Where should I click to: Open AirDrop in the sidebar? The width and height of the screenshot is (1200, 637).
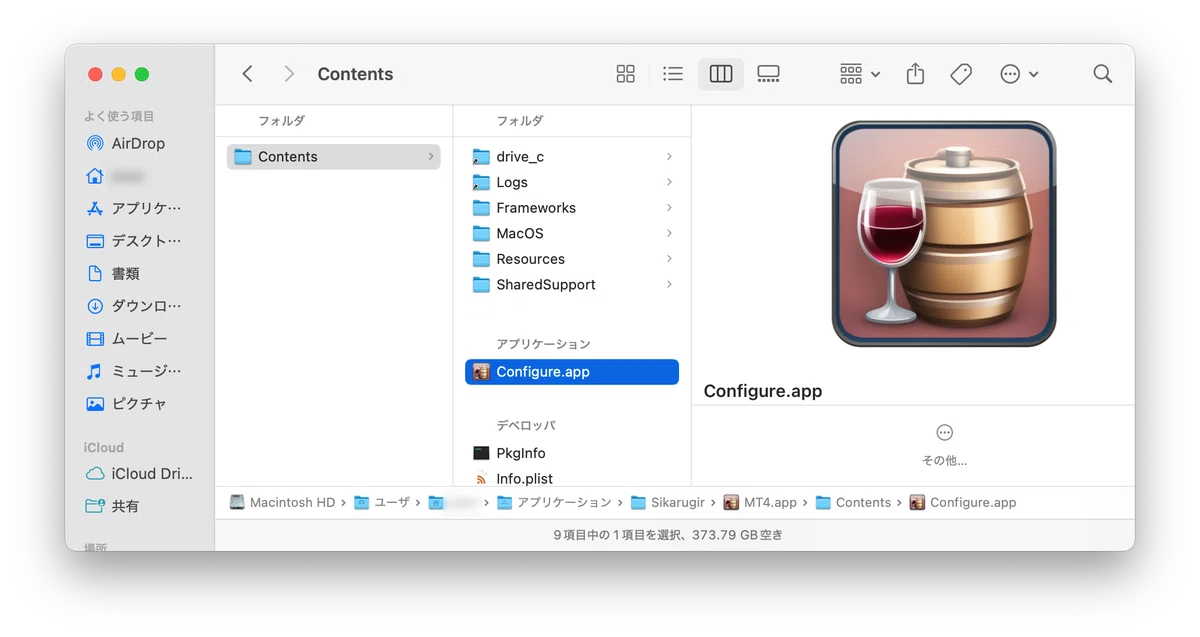pyautogui.click(x=139, y=144)
